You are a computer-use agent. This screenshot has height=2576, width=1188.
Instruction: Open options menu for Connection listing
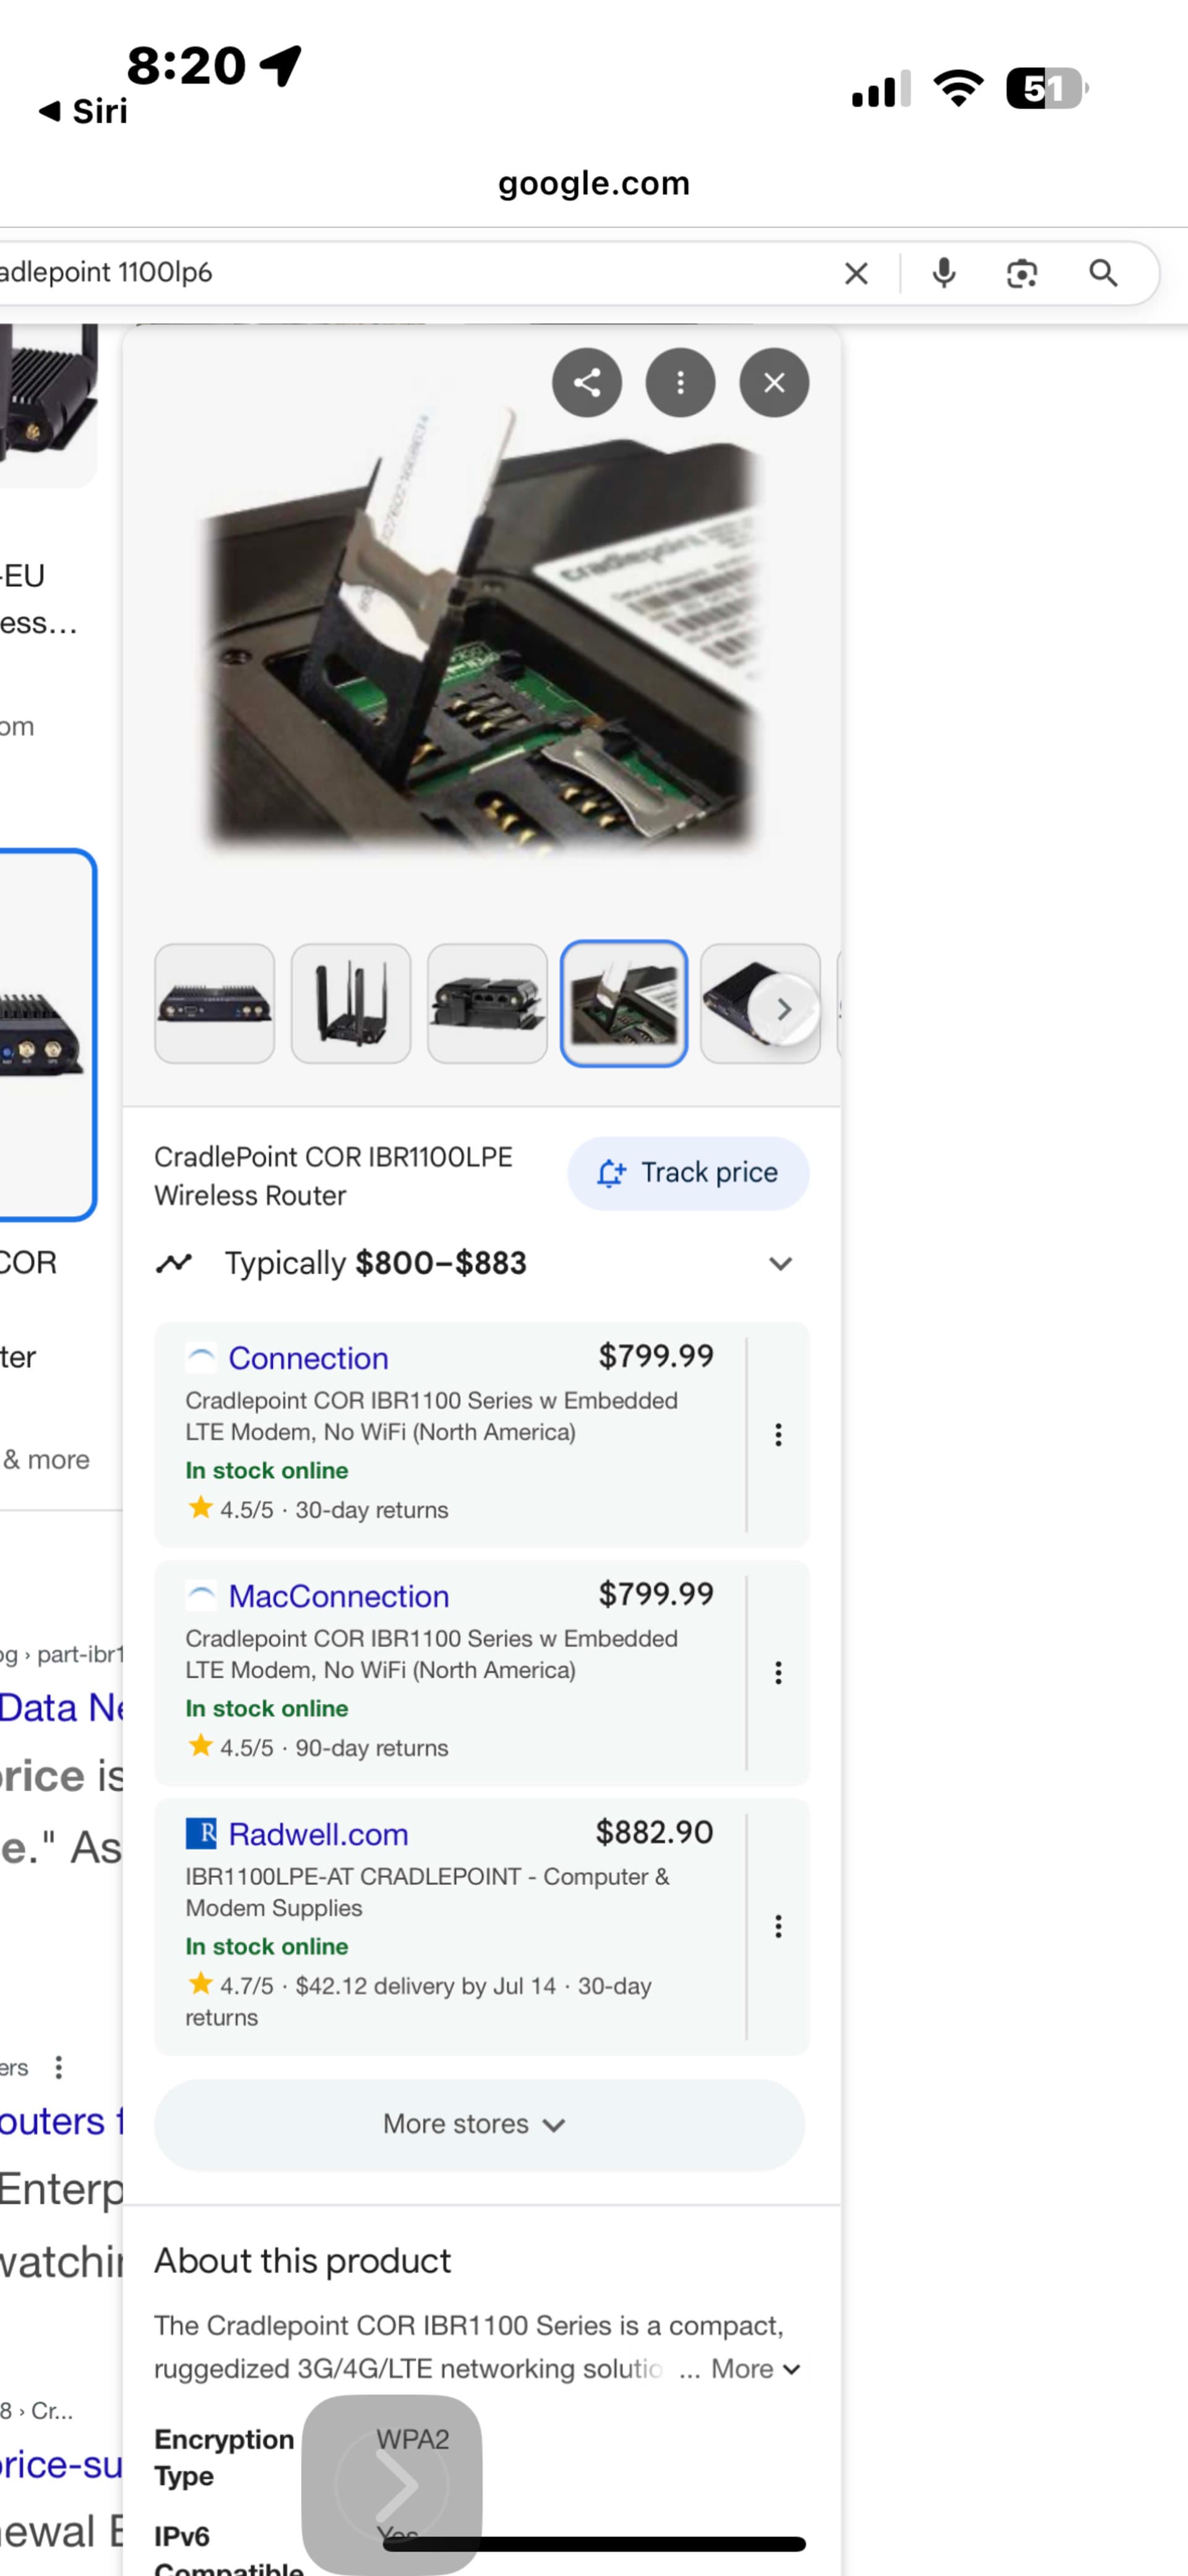pos(778,1435)
